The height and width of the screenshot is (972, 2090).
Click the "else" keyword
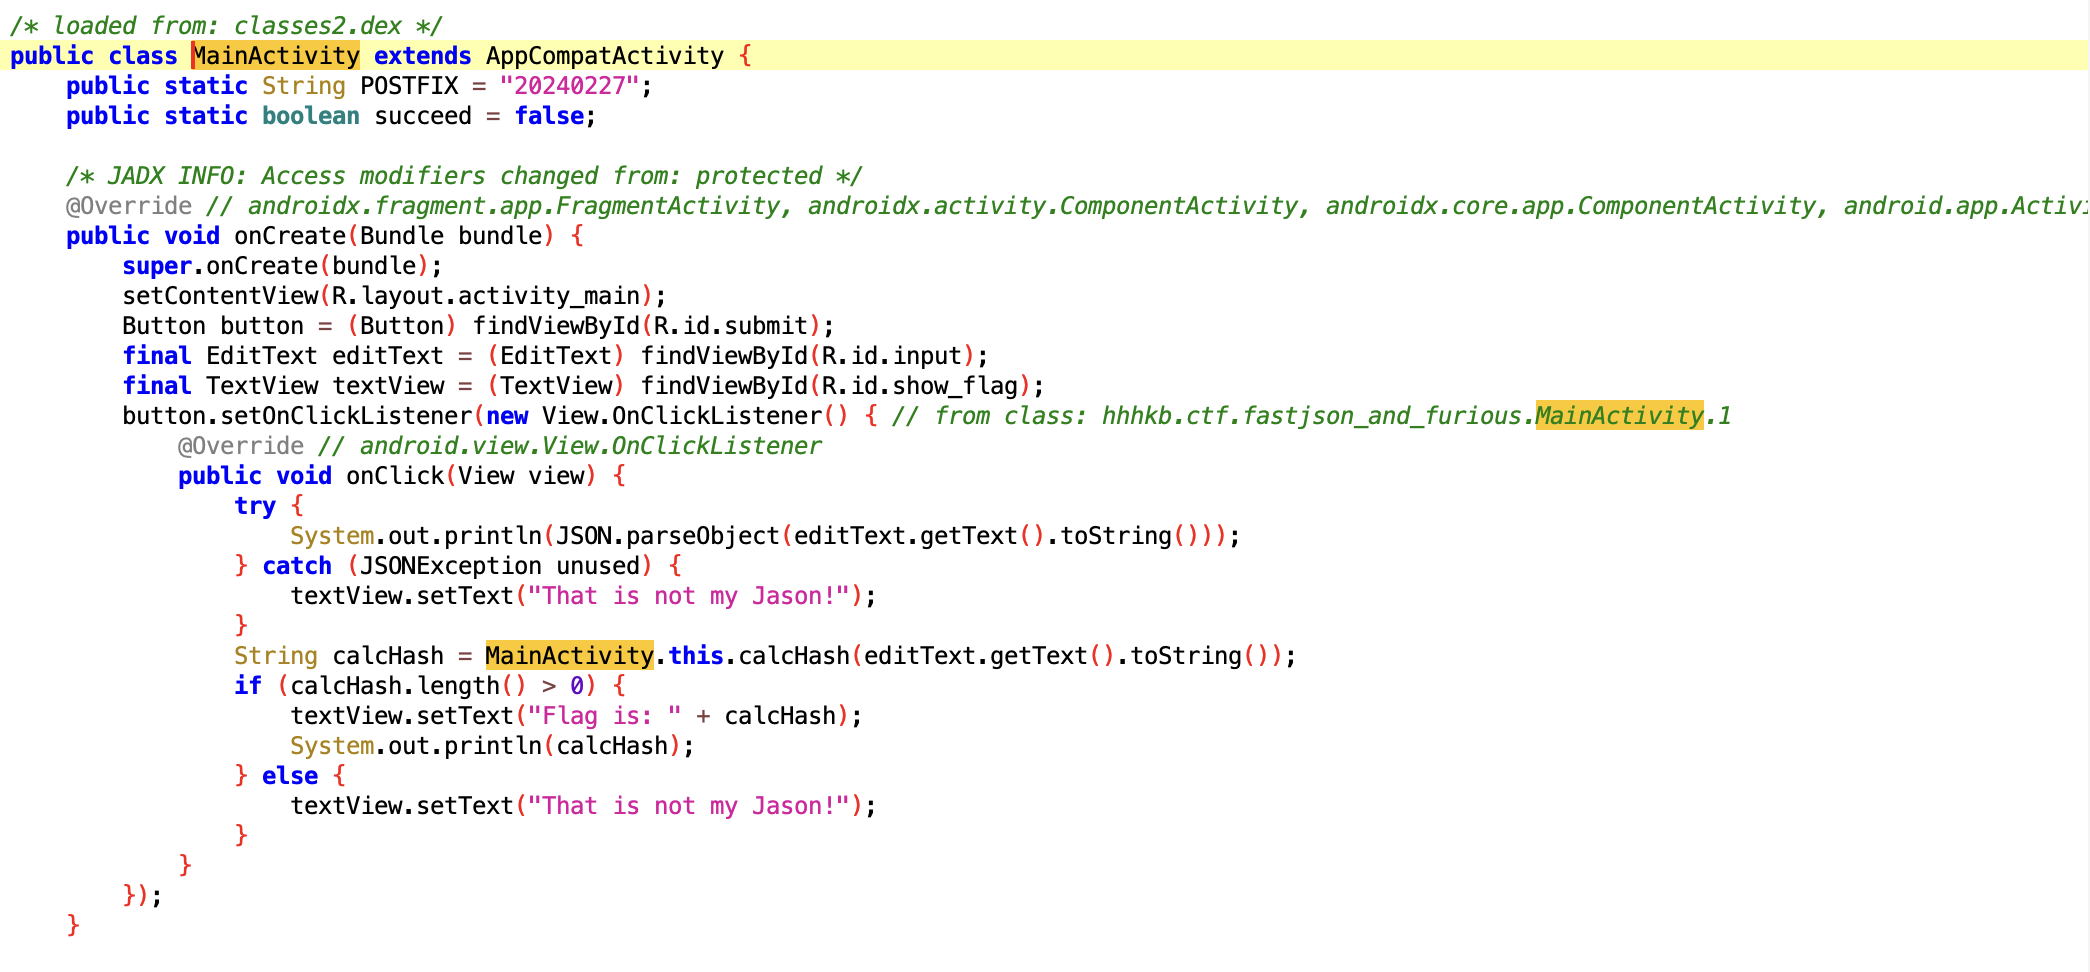290,776
